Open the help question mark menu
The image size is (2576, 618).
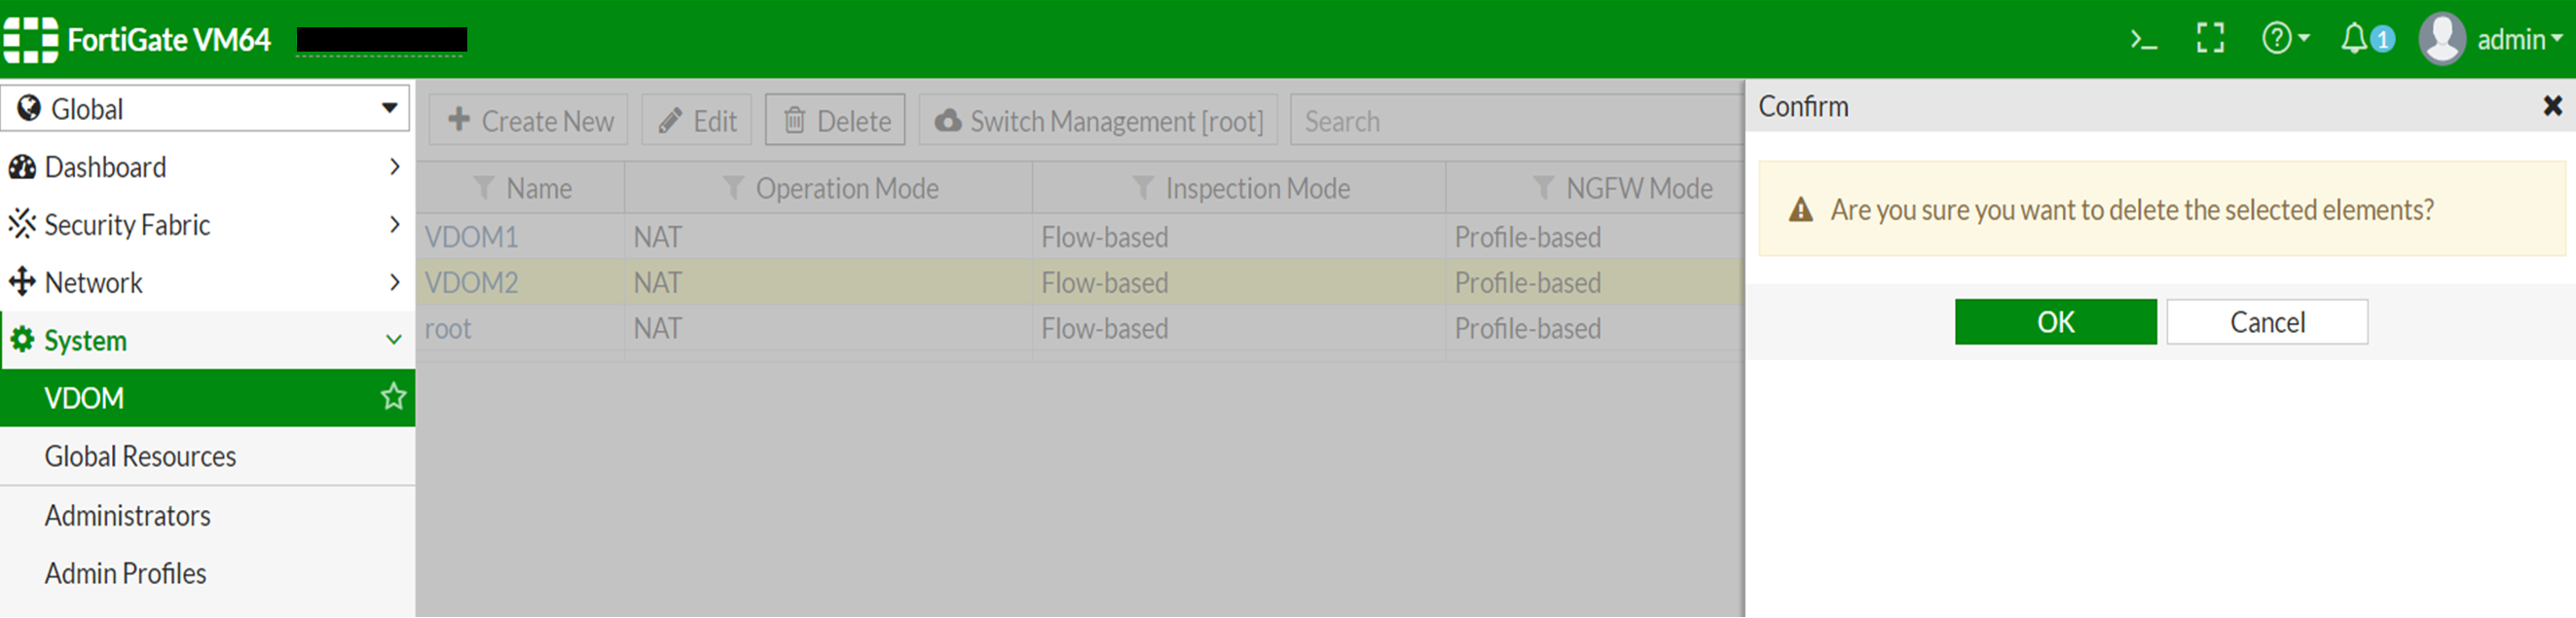click(x=2283, y=39)
